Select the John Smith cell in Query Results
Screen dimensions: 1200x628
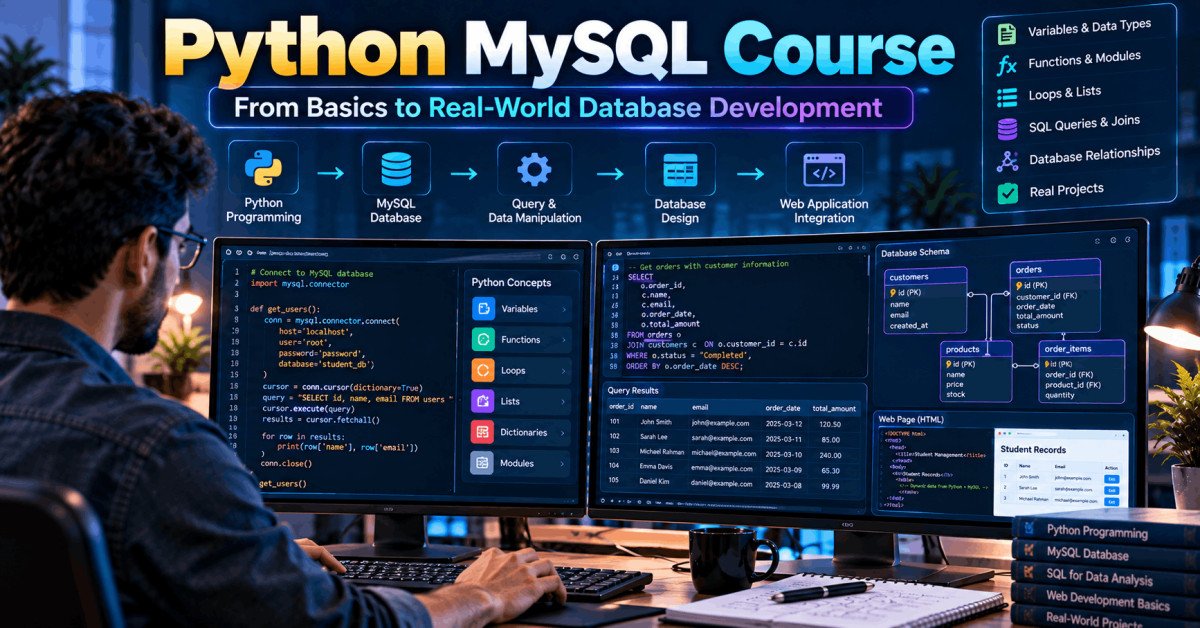[656, 423]
